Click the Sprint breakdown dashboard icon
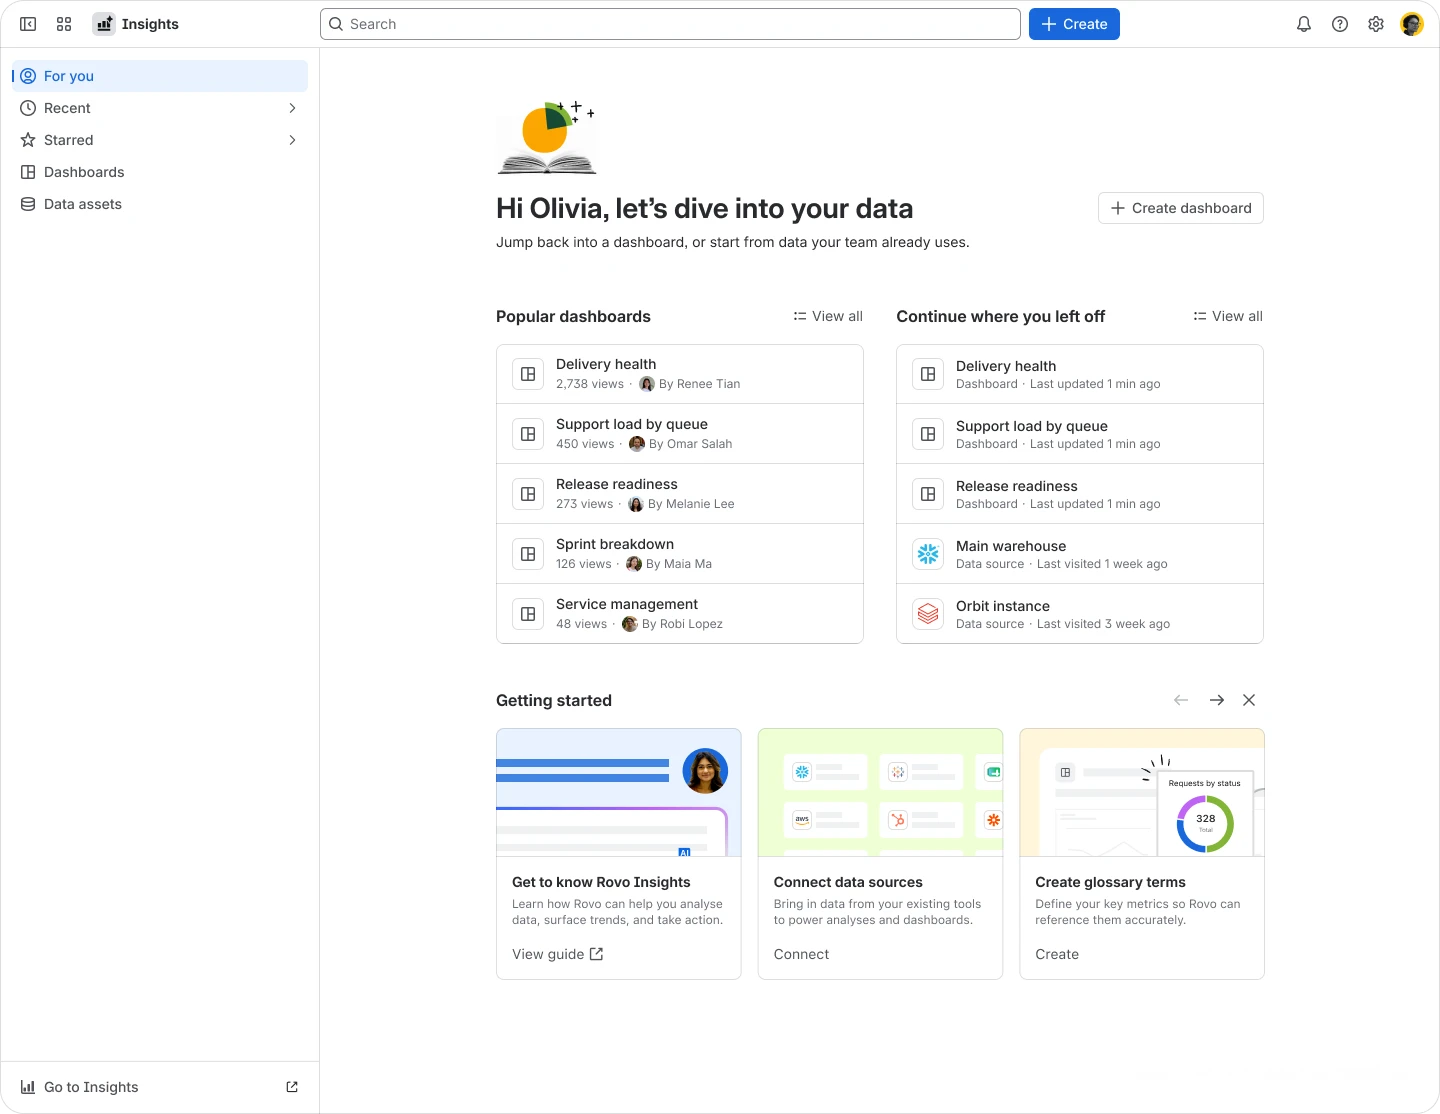 [x=528, y=554]
